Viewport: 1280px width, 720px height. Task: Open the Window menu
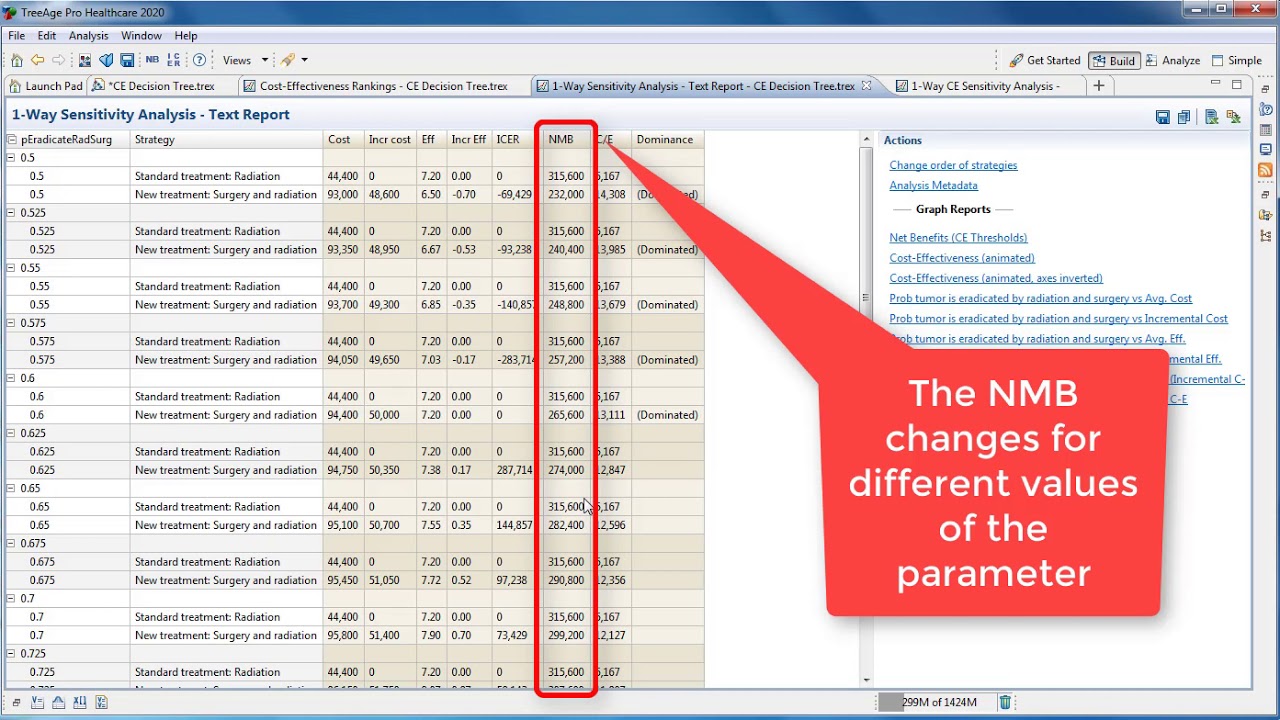click(141, 36)
